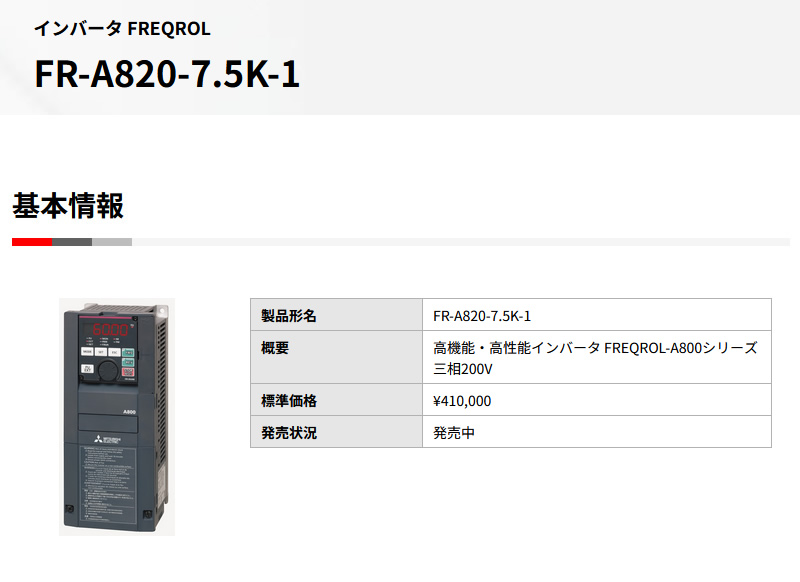
Task: Click the FREQROL-A800シリーズ description text
Action: (681, 348)
